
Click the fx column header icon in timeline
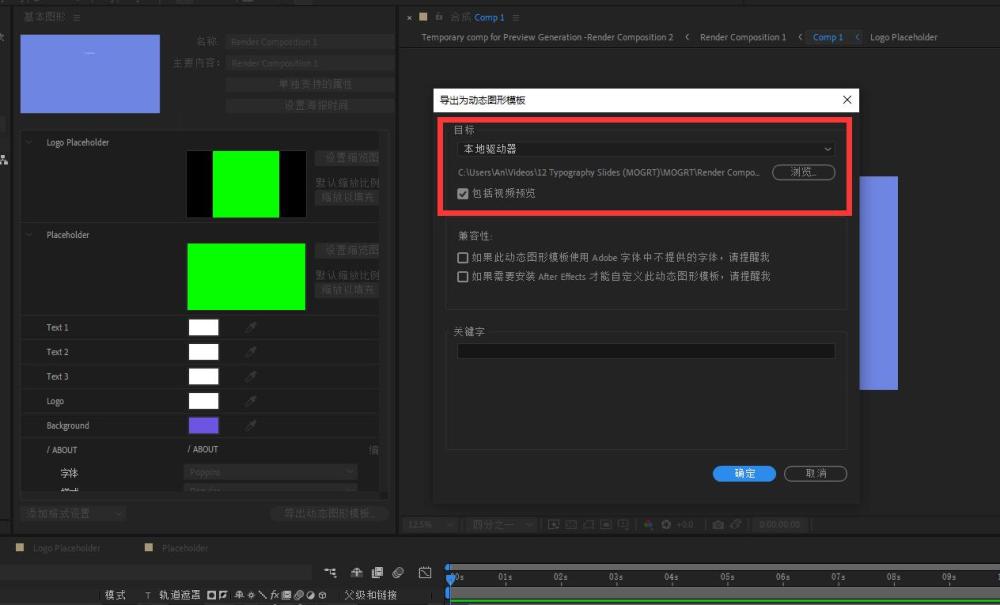tap(275, 595)
